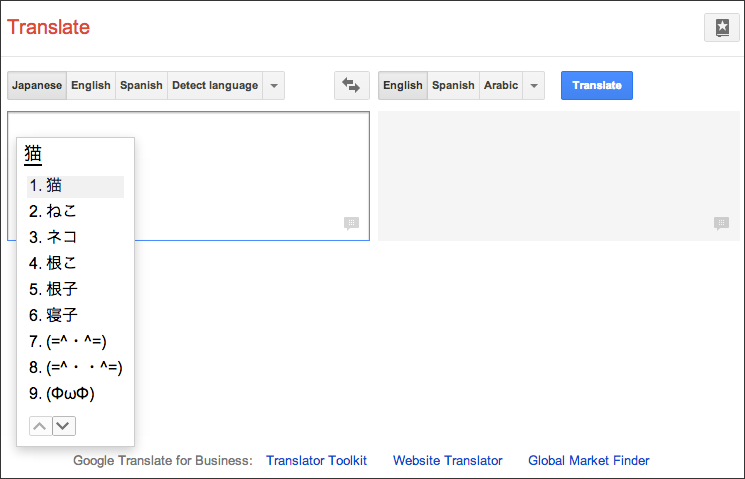Viewport: 745px width, 479px height.
Task: Open Translator Toolkit link
Action: pyautogui.click(x=316, y=460)
